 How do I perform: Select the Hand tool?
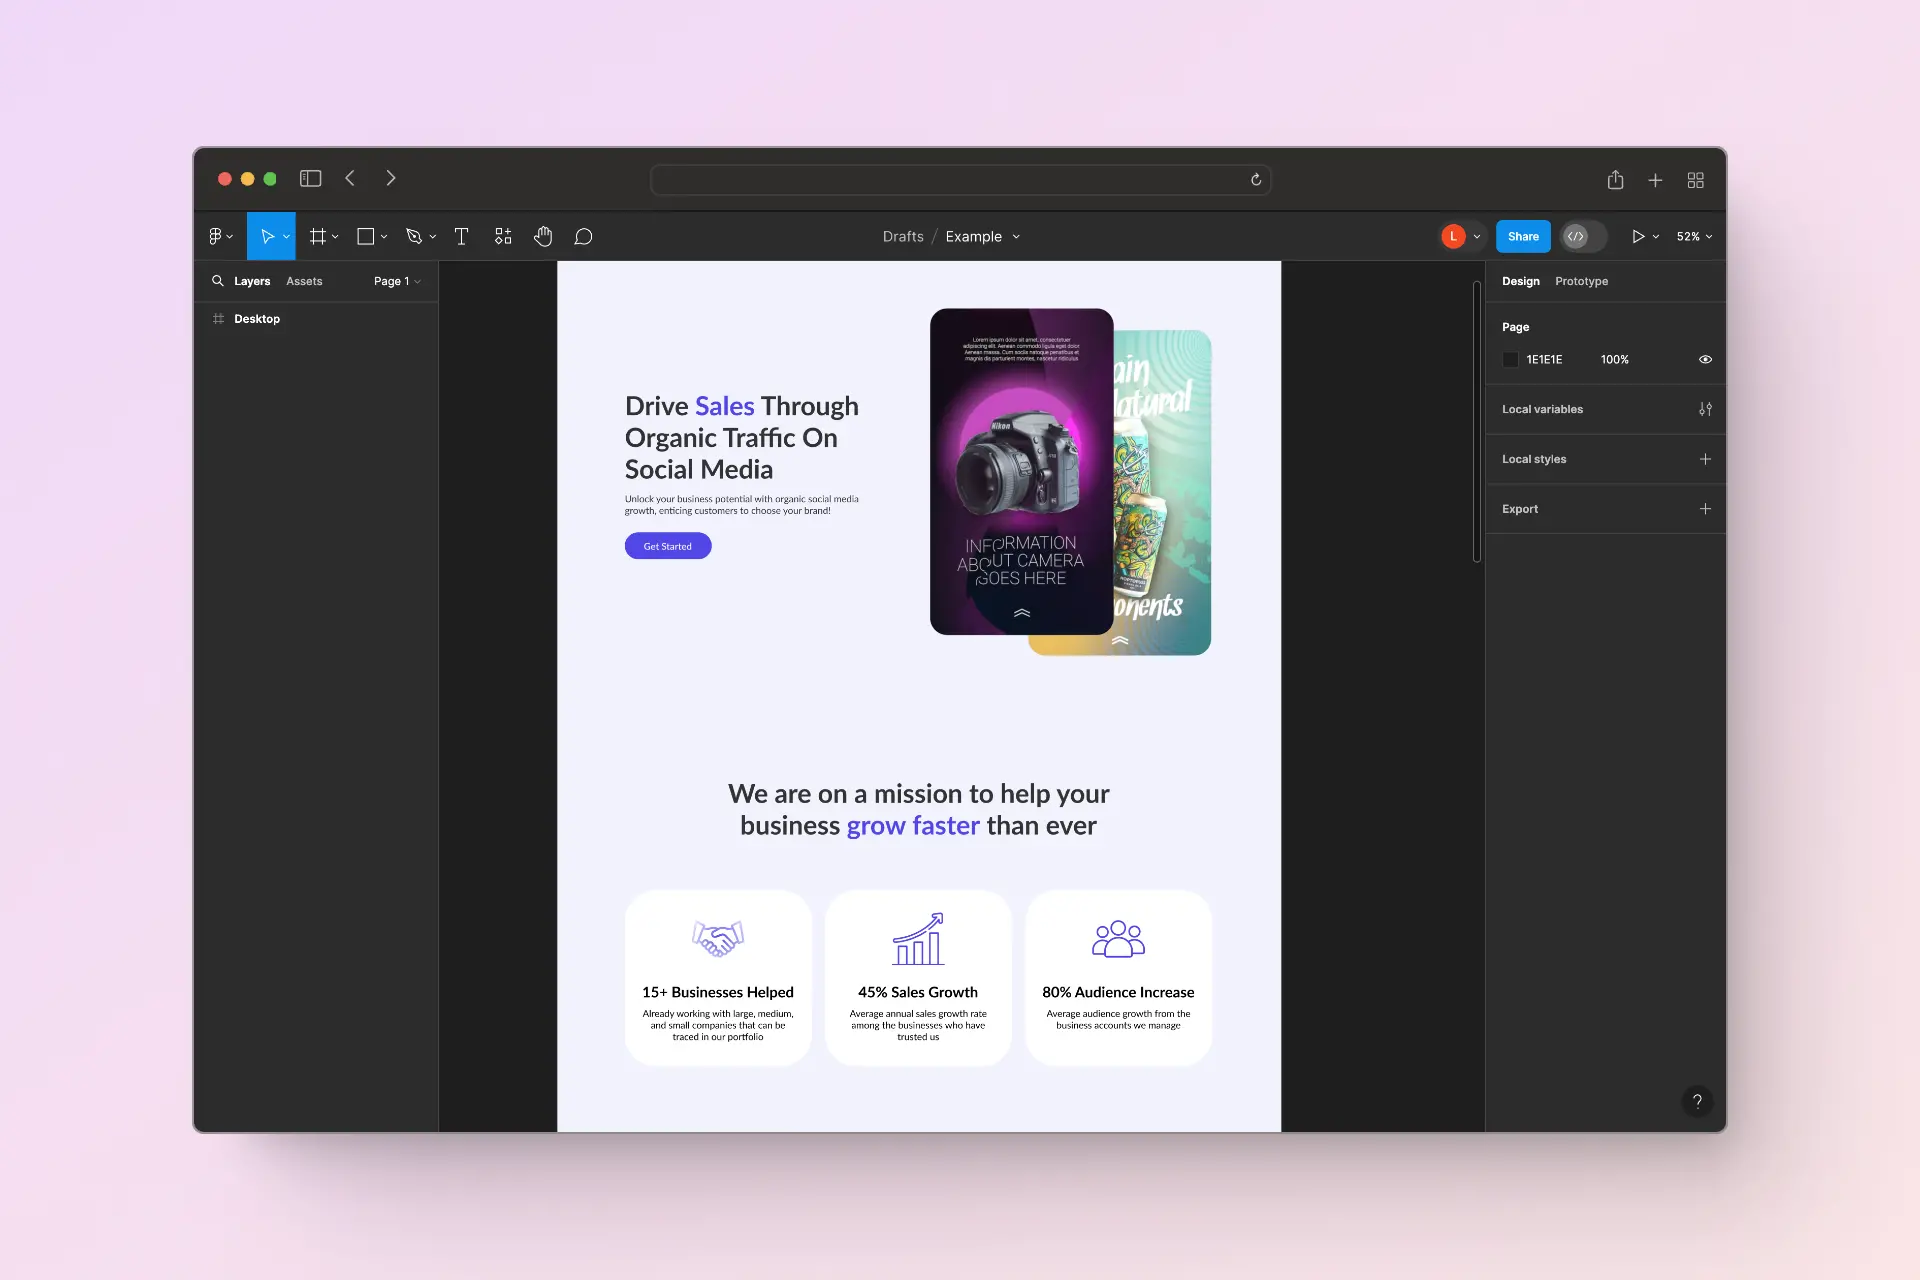tap(543, 237)
